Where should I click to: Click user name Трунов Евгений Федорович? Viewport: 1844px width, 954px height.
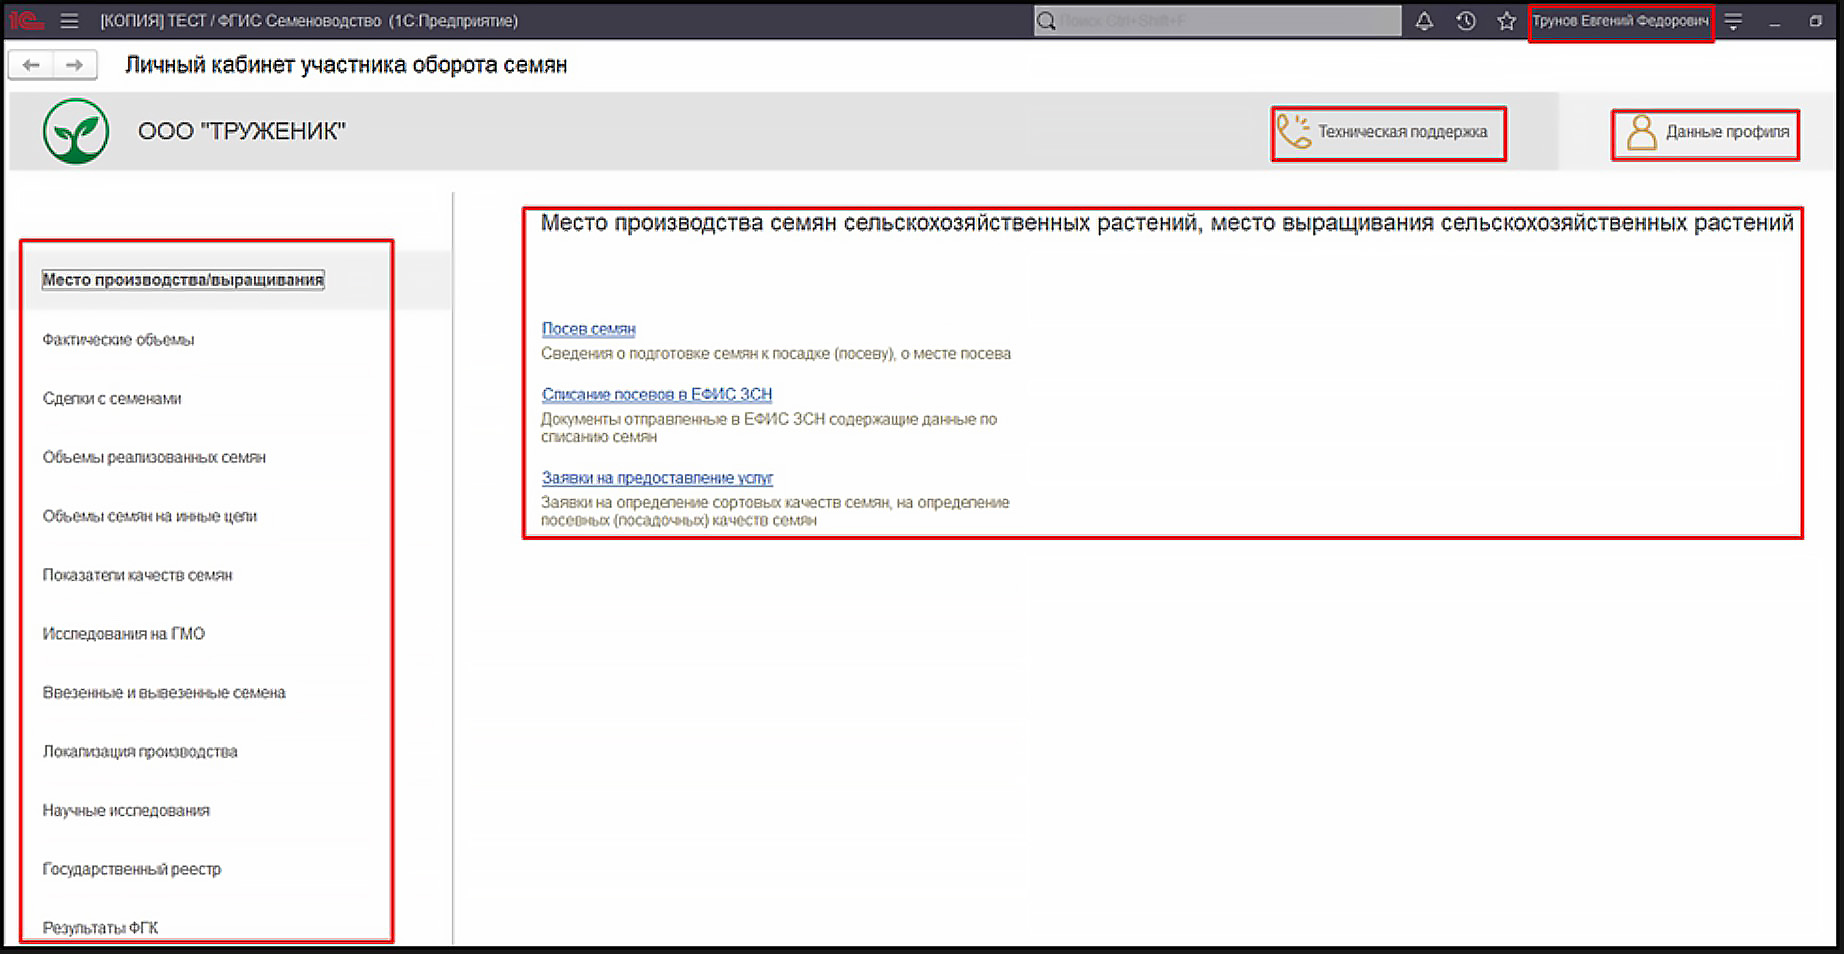click(x=1620, y=21)
